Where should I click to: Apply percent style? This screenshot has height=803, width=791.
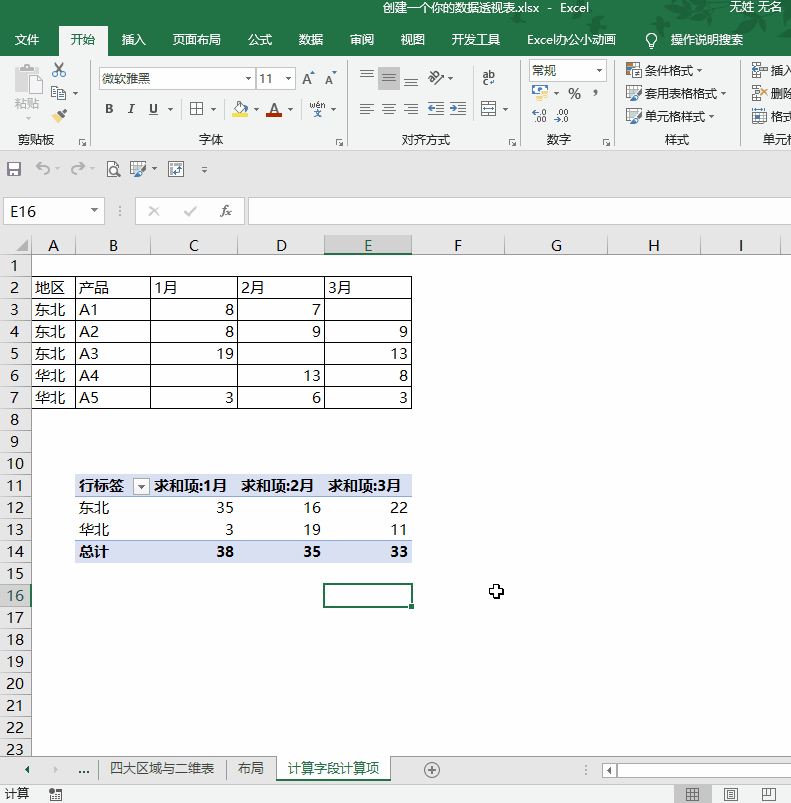click(574, 93)
